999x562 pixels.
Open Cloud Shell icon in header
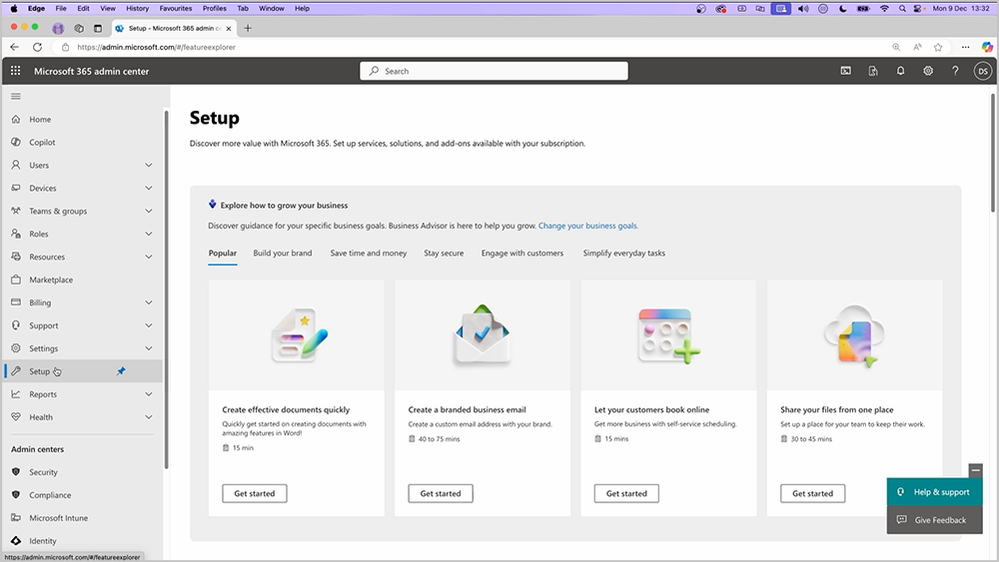[x=845, y=71]
